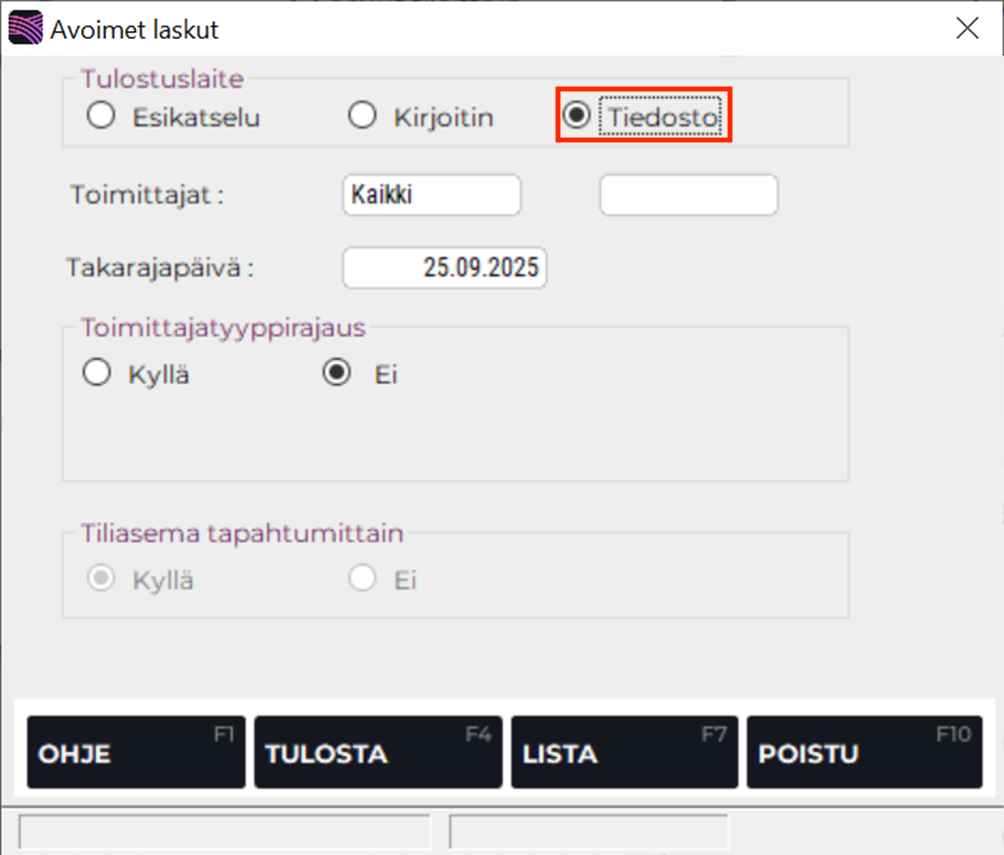This screenshot has height=855, width=1004.
Task: Click the right status bar field
Action: pyautogui.click(x=590, y=831)
